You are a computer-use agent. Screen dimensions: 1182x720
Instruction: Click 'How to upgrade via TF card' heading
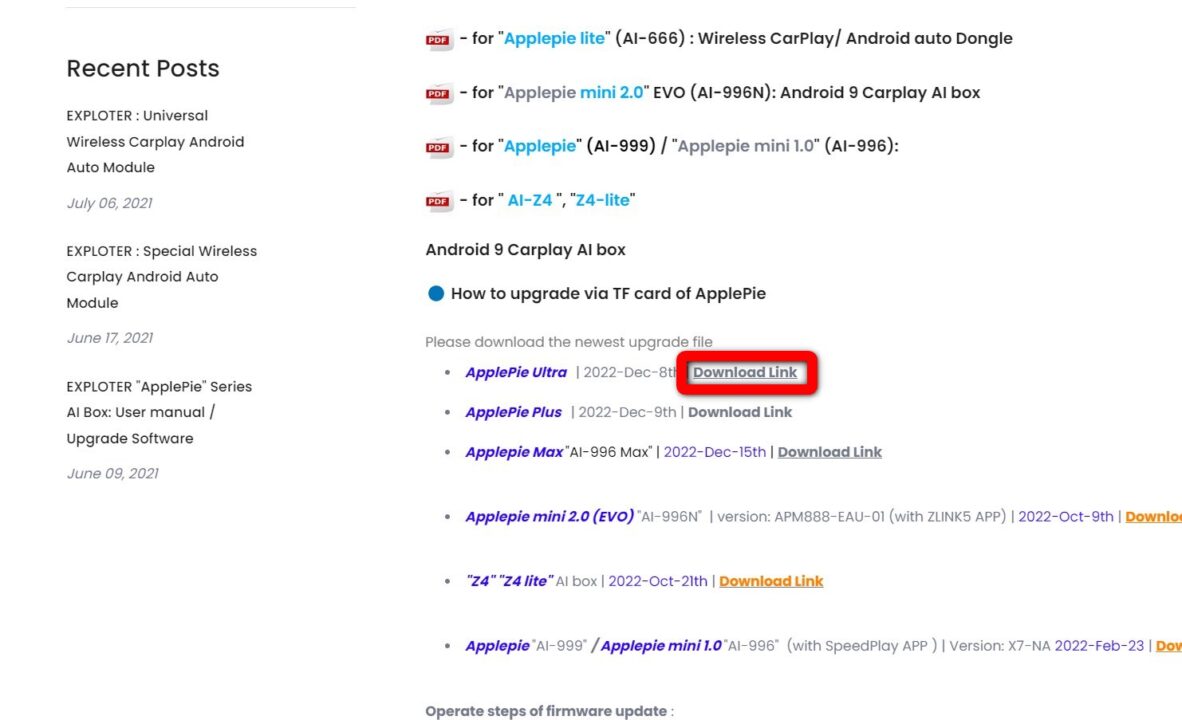coord(608,294)
